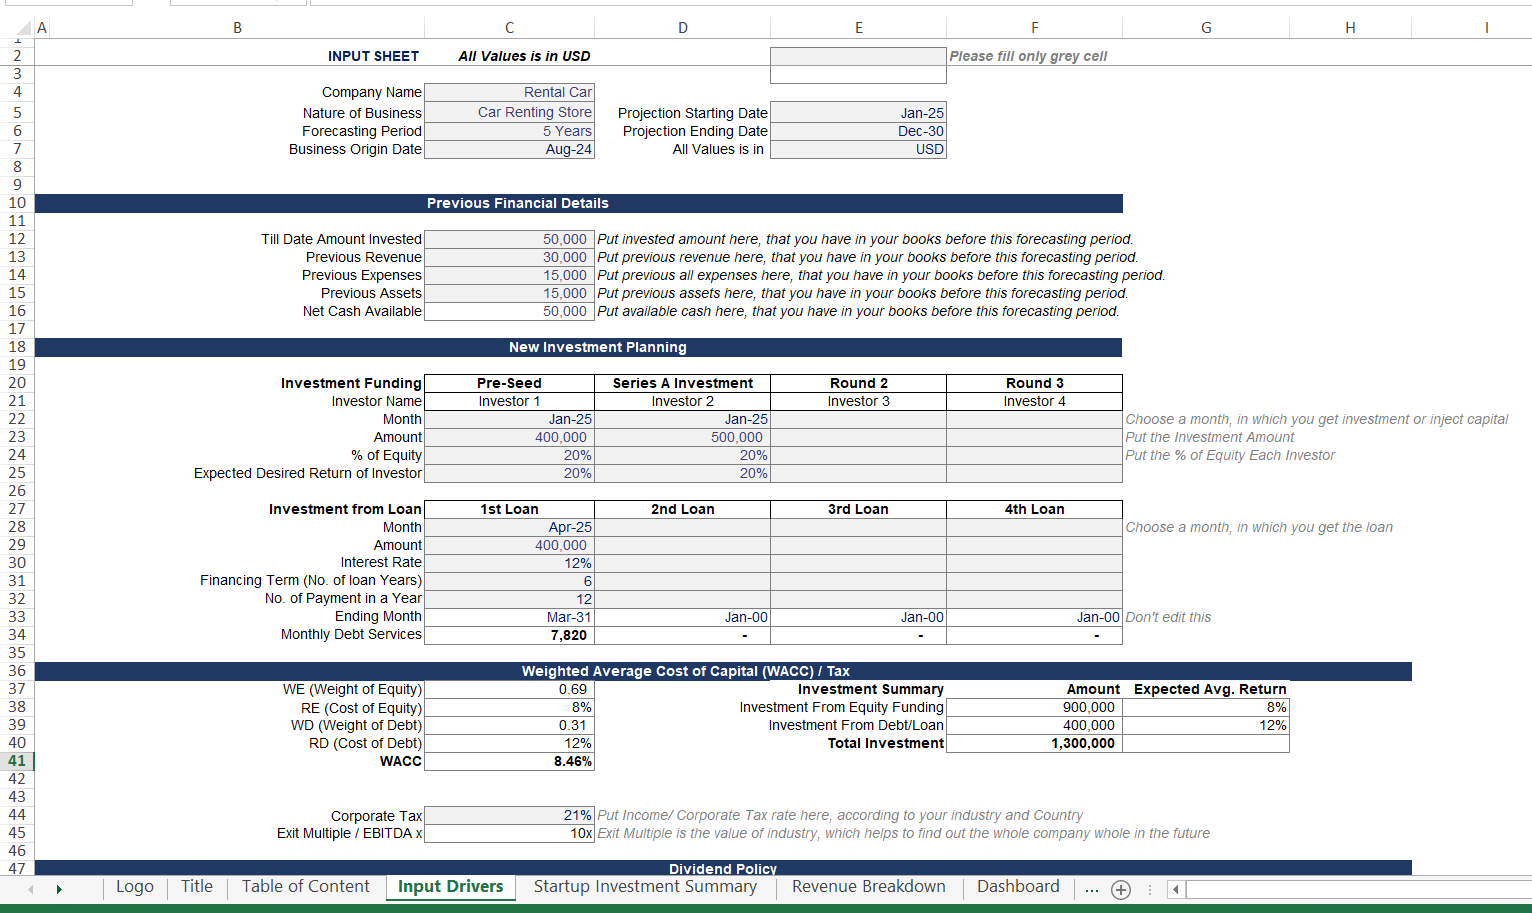Open Startup Investment Summary tab

click(x=645, y=886)
